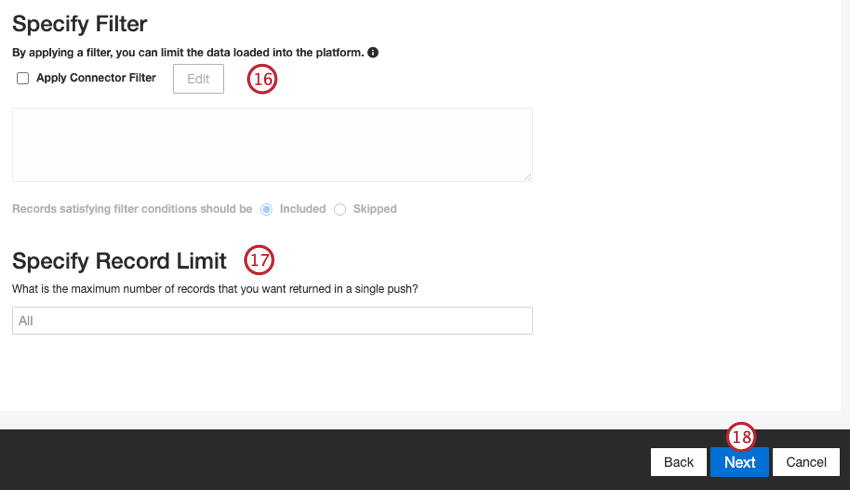Viewport: 850px width, 490px height.
Task: Click the step 17 callout marker
Action: tap(259, 261)
